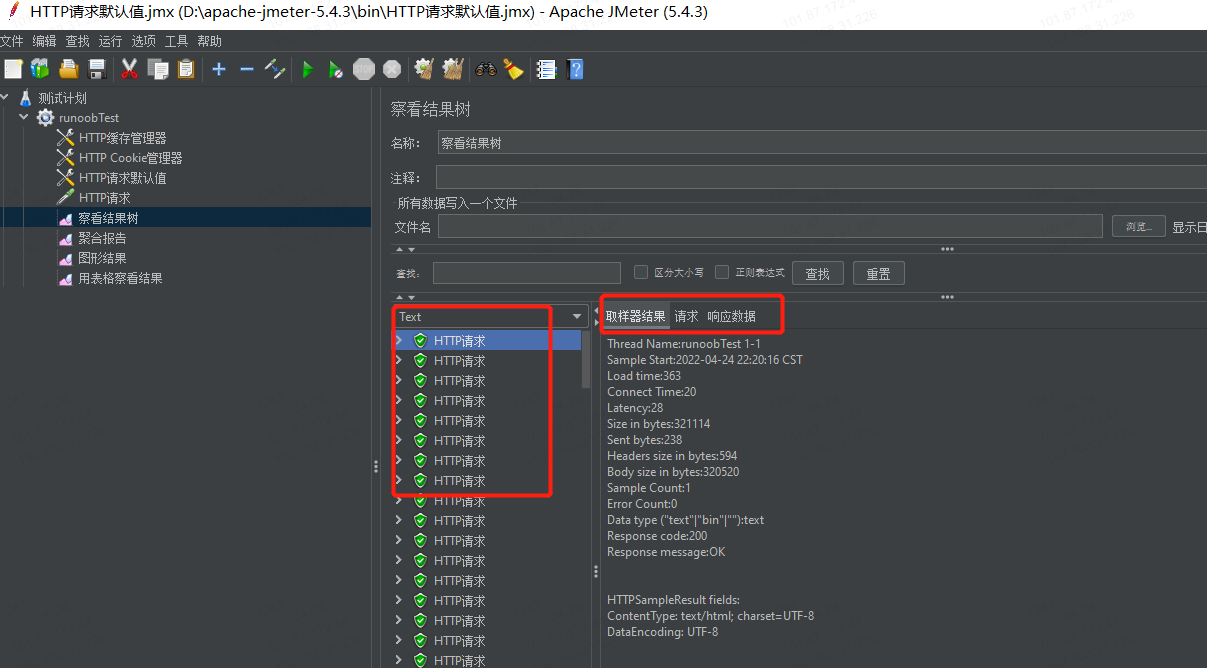Switch to the 取样器结果 tab
The height and width of the screenshot is (668, 1207).
point(636,316)
